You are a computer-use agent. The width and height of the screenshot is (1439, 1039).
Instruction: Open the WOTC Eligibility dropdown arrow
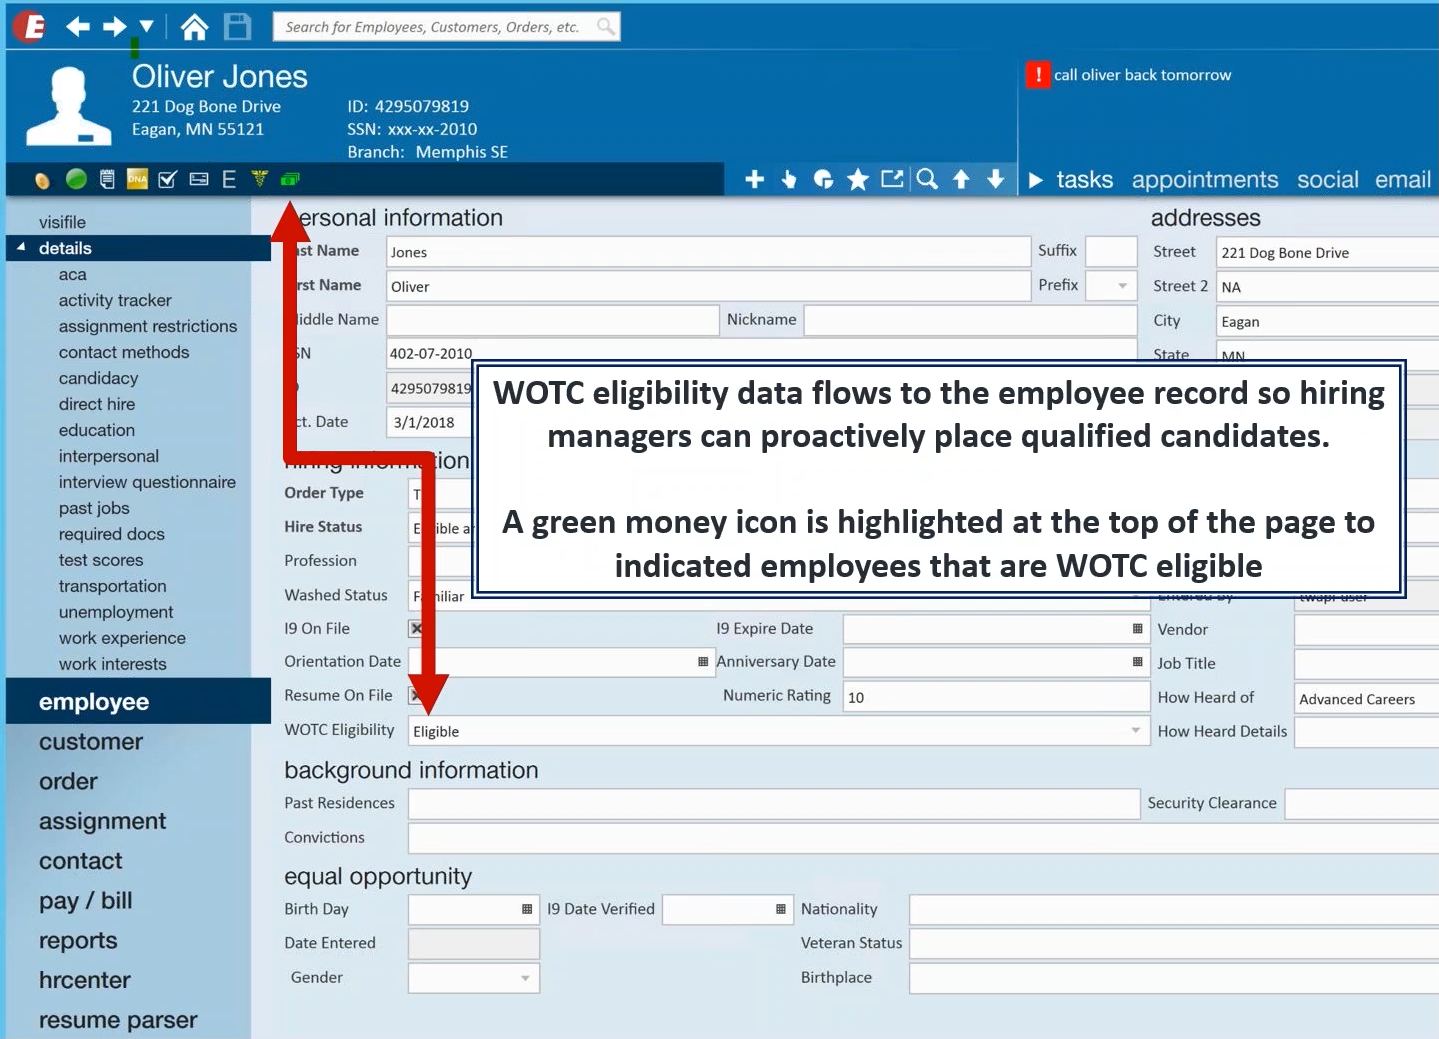coord(1135,731)
